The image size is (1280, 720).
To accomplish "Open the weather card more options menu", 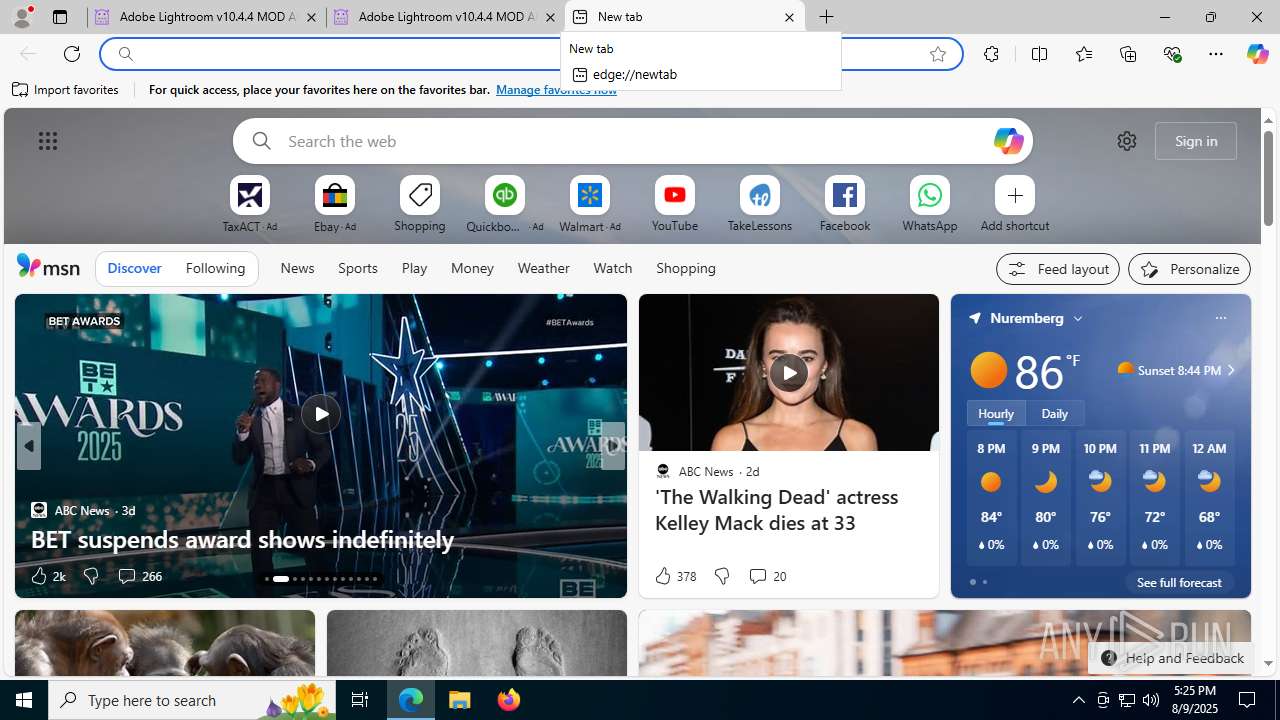I will click(1220, 318).
